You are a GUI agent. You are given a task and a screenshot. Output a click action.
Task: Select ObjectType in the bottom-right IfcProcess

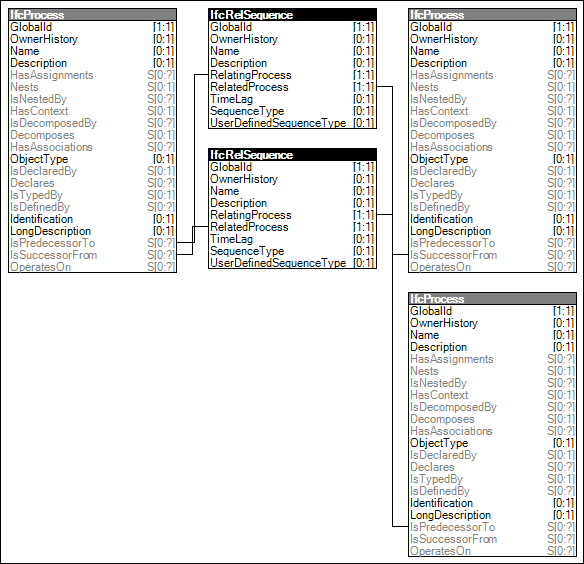[x=492, y=443]
